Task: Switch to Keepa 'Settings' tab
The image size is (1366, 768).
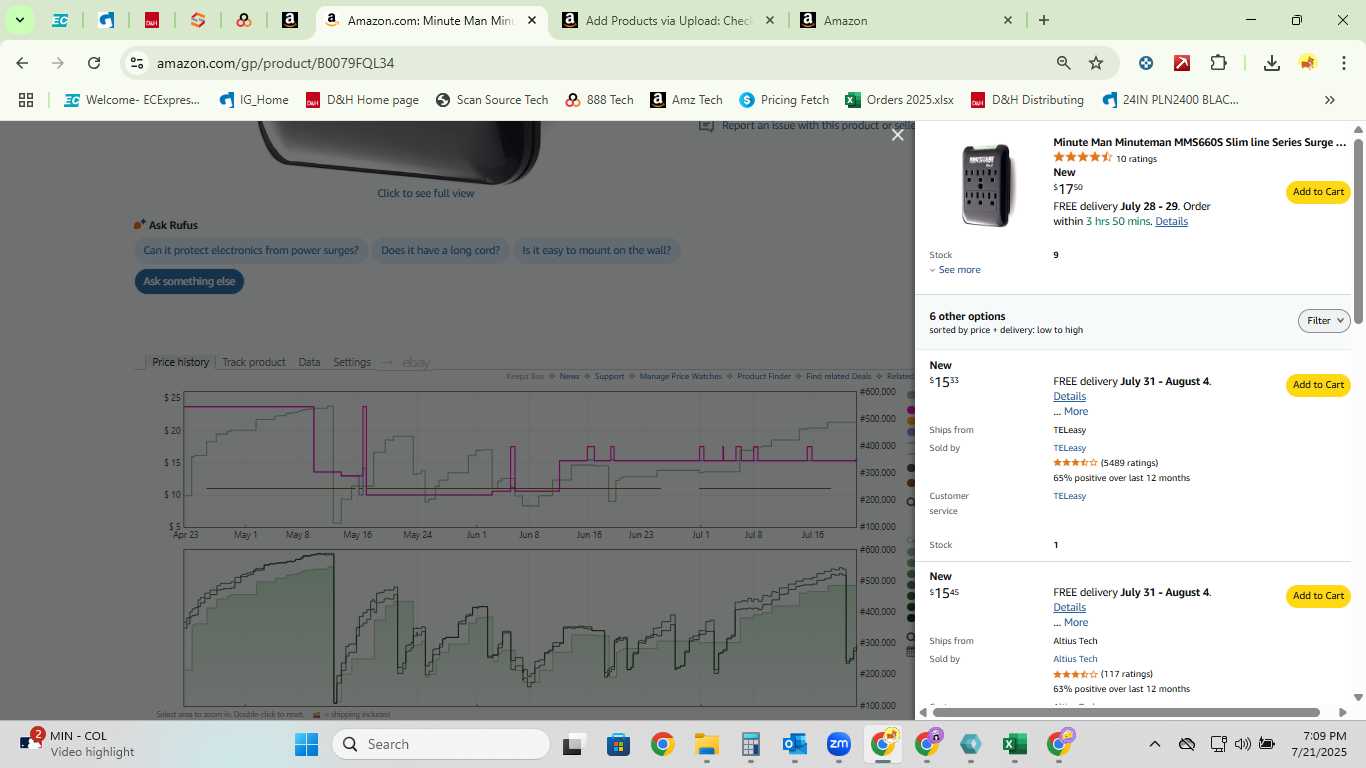Action: pos(352,362)
